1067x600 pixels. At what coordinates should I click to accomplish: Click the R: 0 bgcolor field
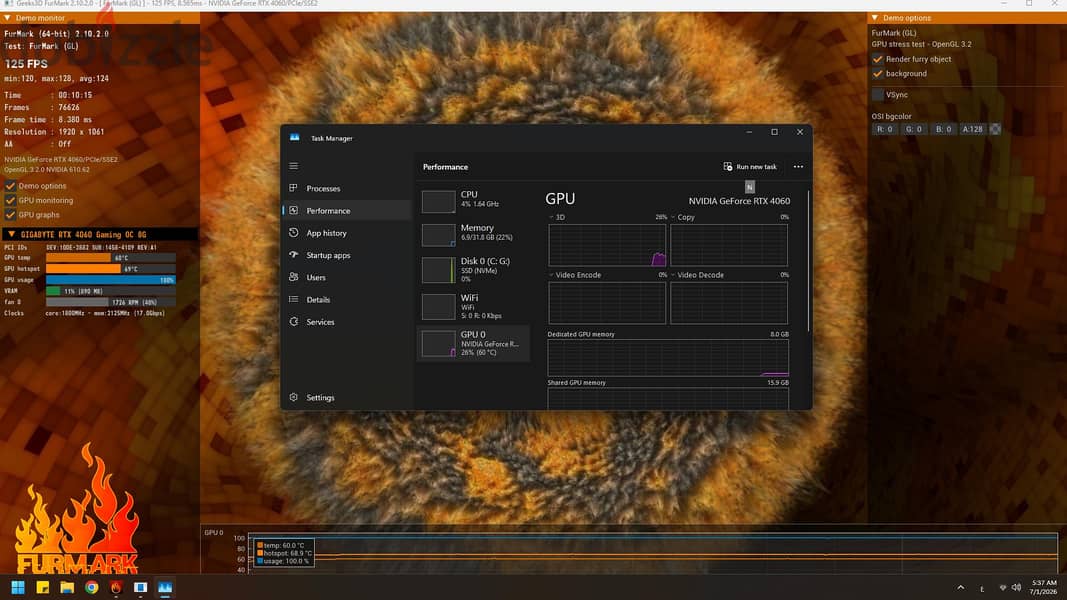pos(885,129)
